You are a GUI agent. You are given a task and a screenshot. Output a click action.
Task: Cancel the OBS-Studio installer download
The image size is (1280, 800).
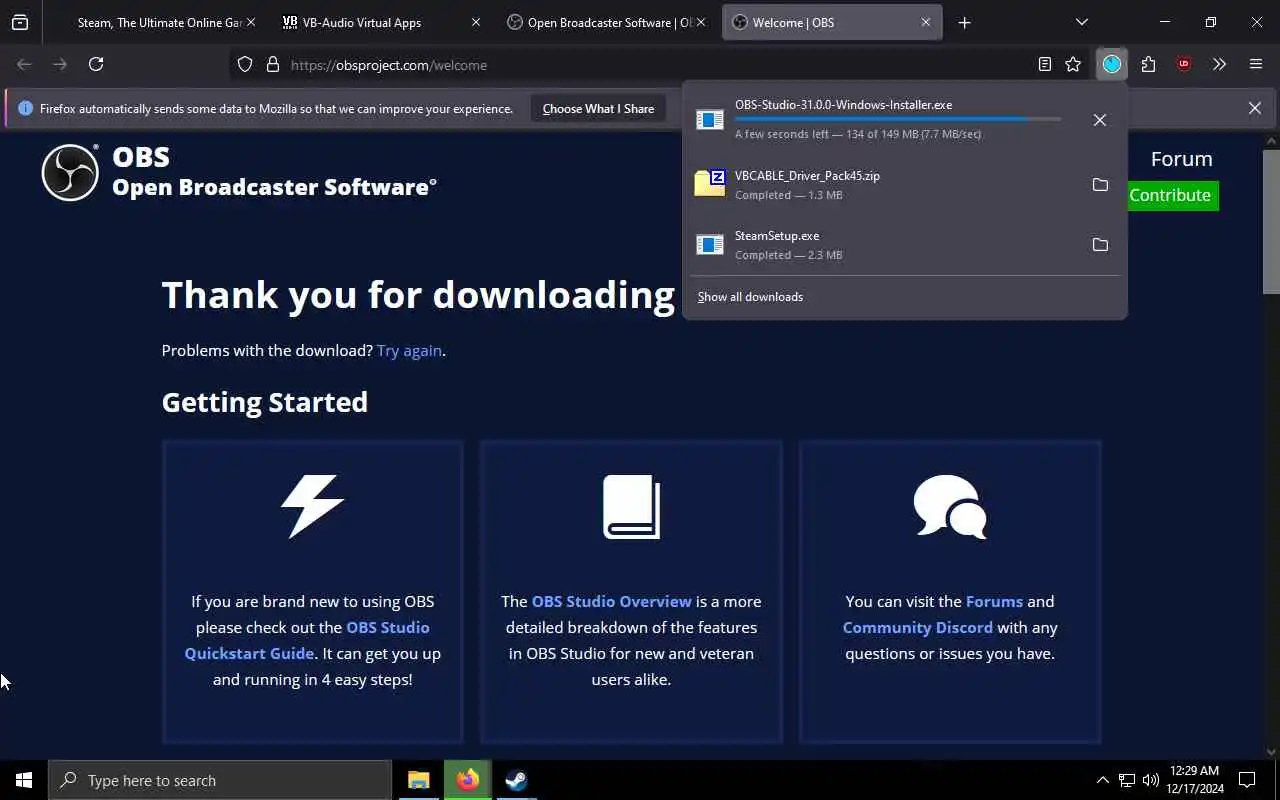[x=1099, y=120]
